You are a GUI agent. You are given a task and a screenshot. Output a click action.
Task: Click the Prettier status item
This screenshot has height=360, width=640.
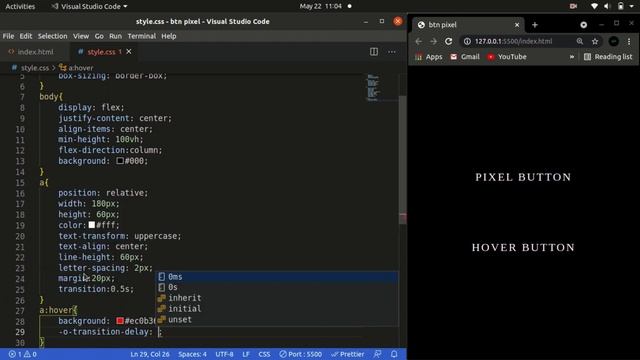347,354
